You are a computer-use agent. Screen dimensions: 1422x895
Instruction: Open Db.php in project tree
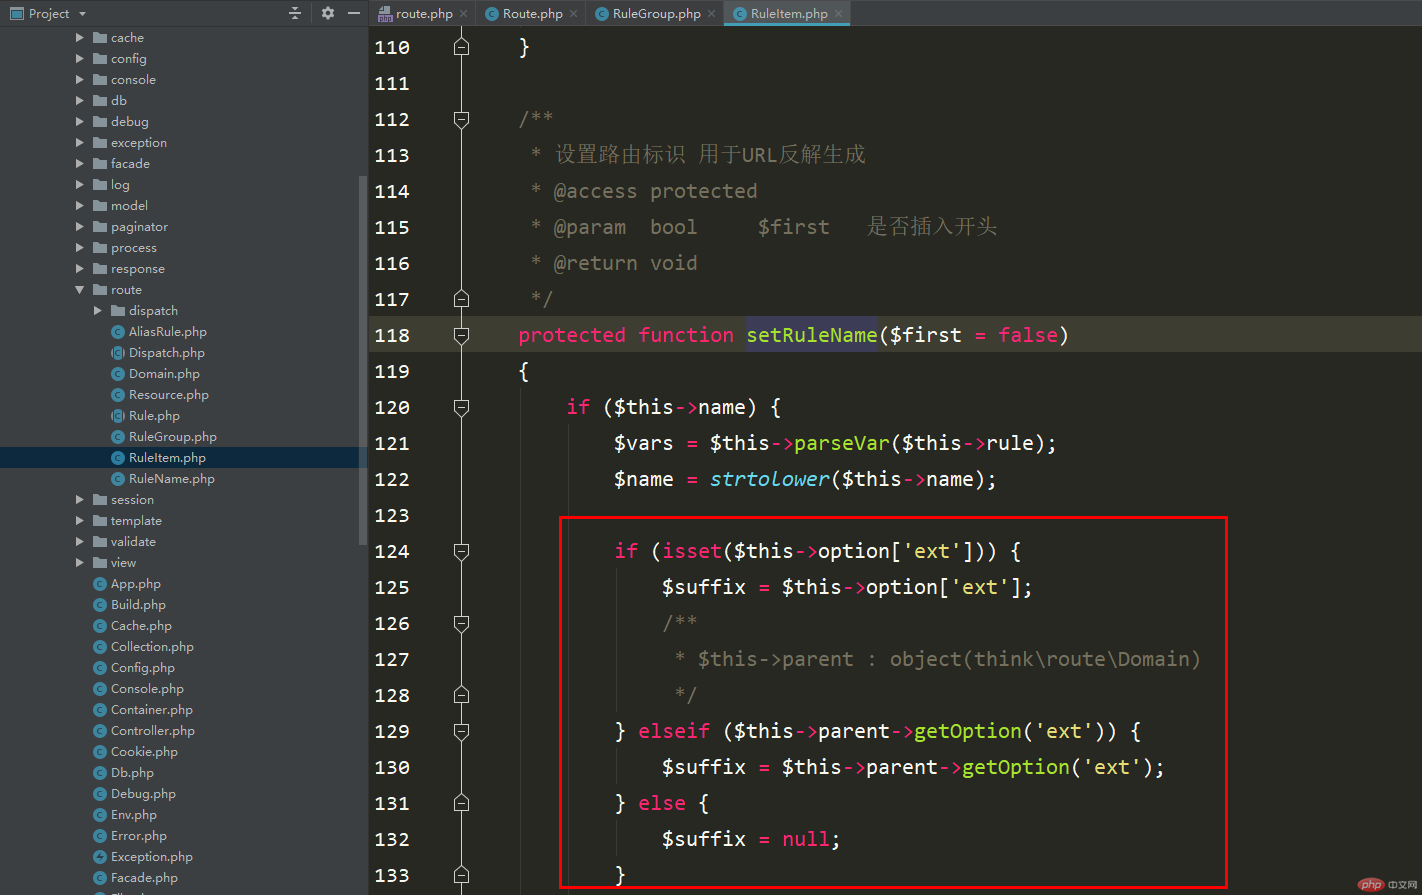tap(132, 773)
